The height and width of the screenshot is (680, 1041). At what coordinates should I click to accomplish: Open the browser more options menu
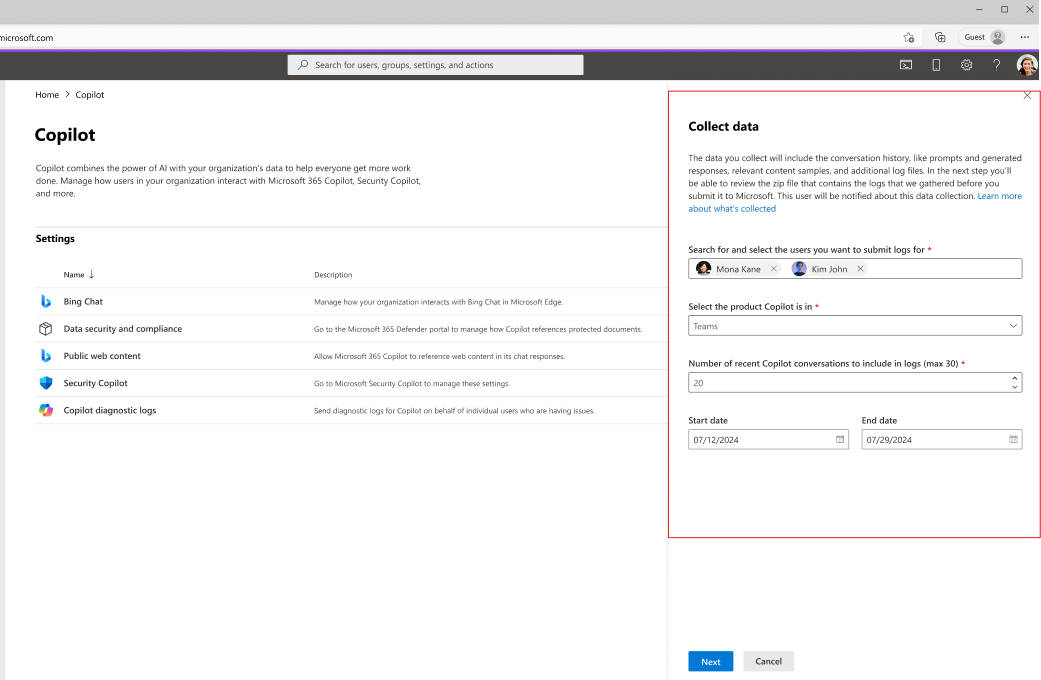pyautogui.click(x=1025, y=37)
